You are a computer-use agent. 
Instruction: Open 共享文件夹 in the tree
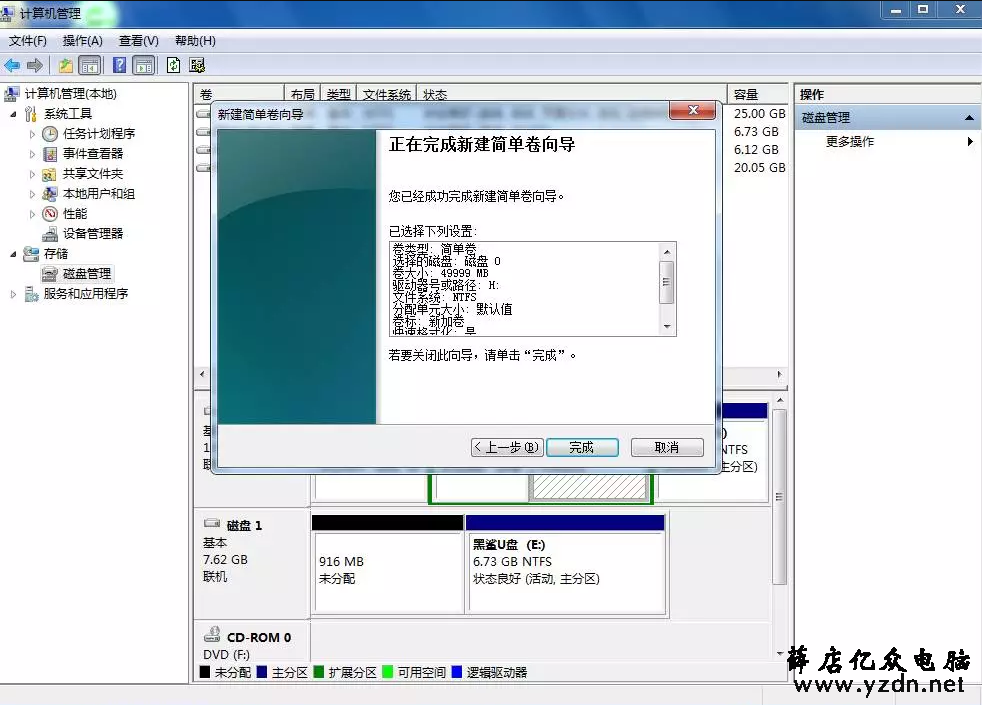point(93,174)
